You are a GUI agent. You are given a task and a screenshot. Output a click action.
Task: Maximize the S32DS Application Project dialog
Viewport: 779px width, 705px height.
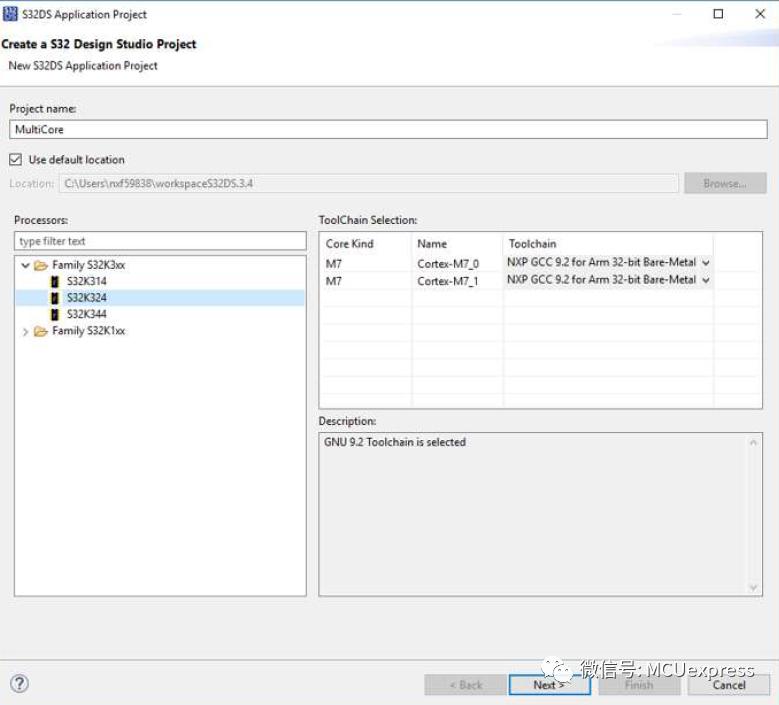click(718, 14)
